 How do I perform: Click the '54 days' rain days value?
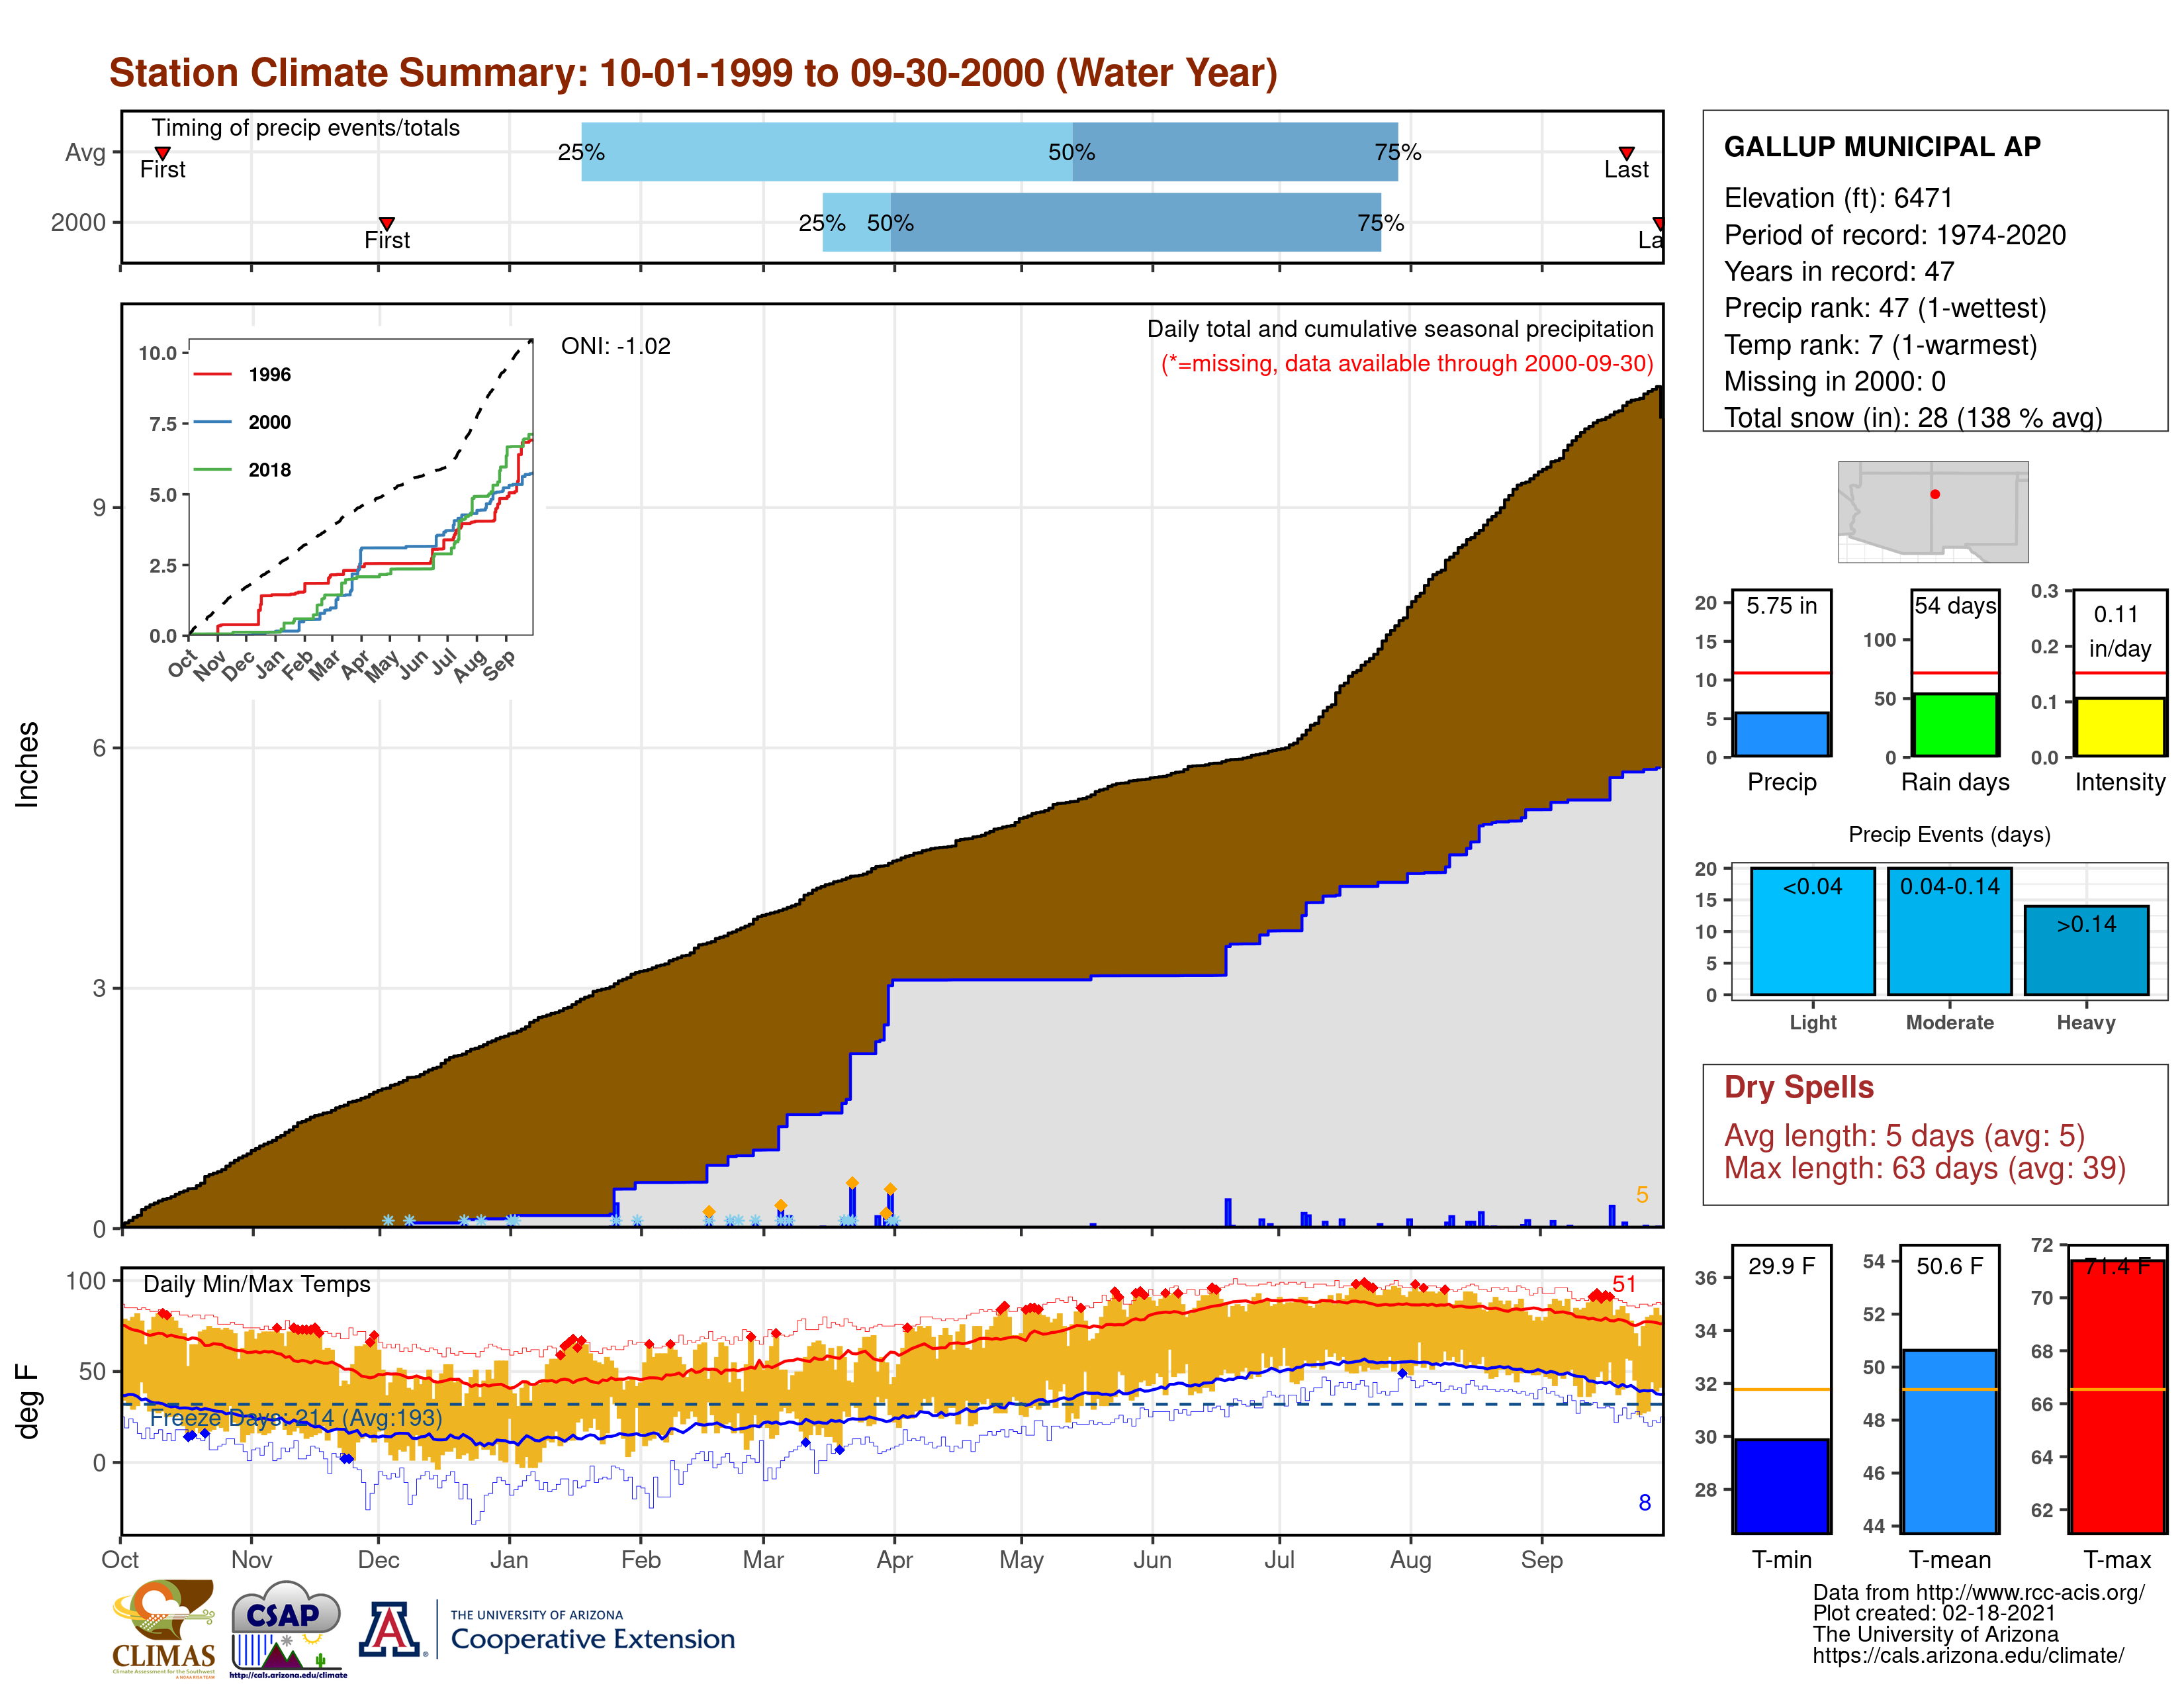pos(1955,605)
